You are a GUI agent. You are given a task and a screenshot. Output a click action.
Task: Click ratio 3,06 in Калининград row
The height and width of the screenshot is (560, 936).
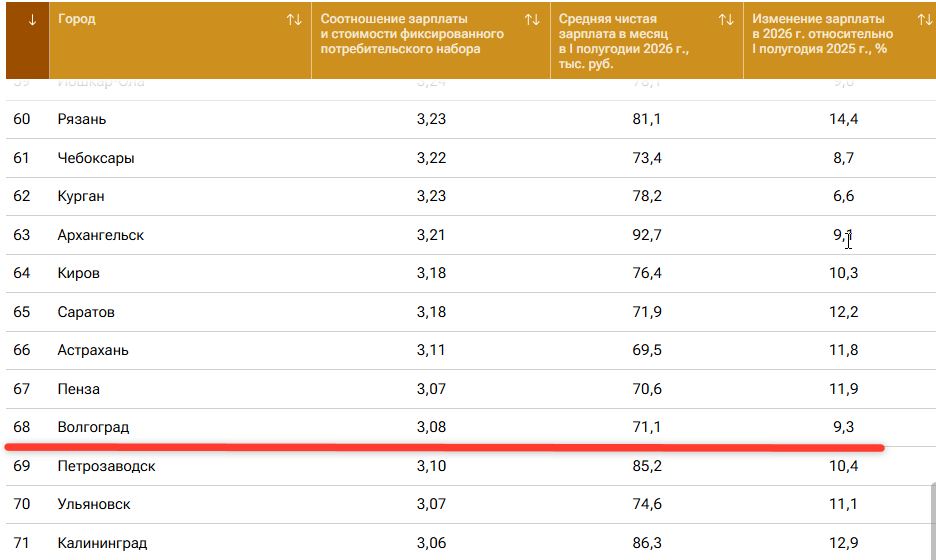[431, 543]
